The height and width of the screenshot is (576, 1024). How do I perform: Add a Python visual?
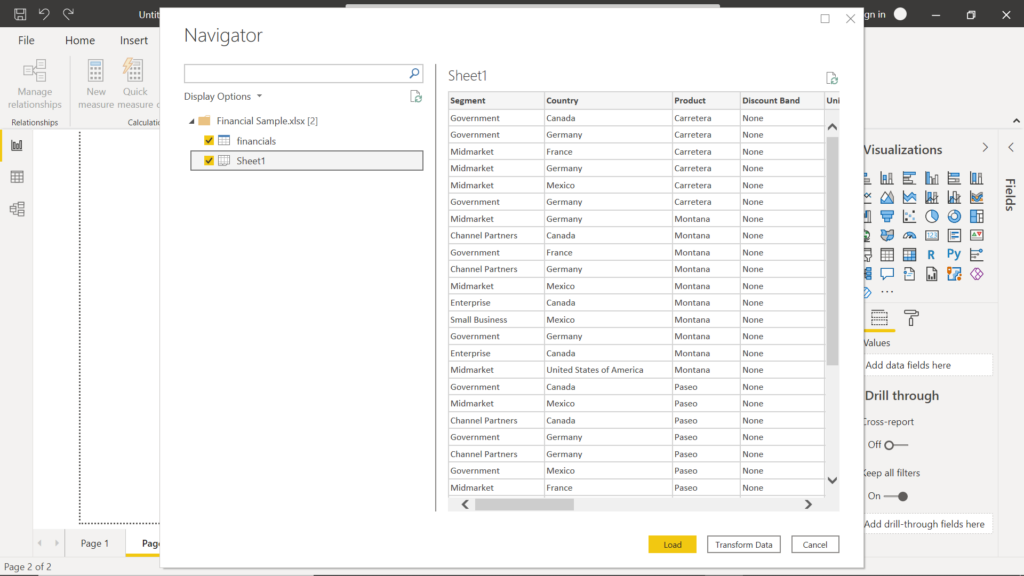[953, 254]
